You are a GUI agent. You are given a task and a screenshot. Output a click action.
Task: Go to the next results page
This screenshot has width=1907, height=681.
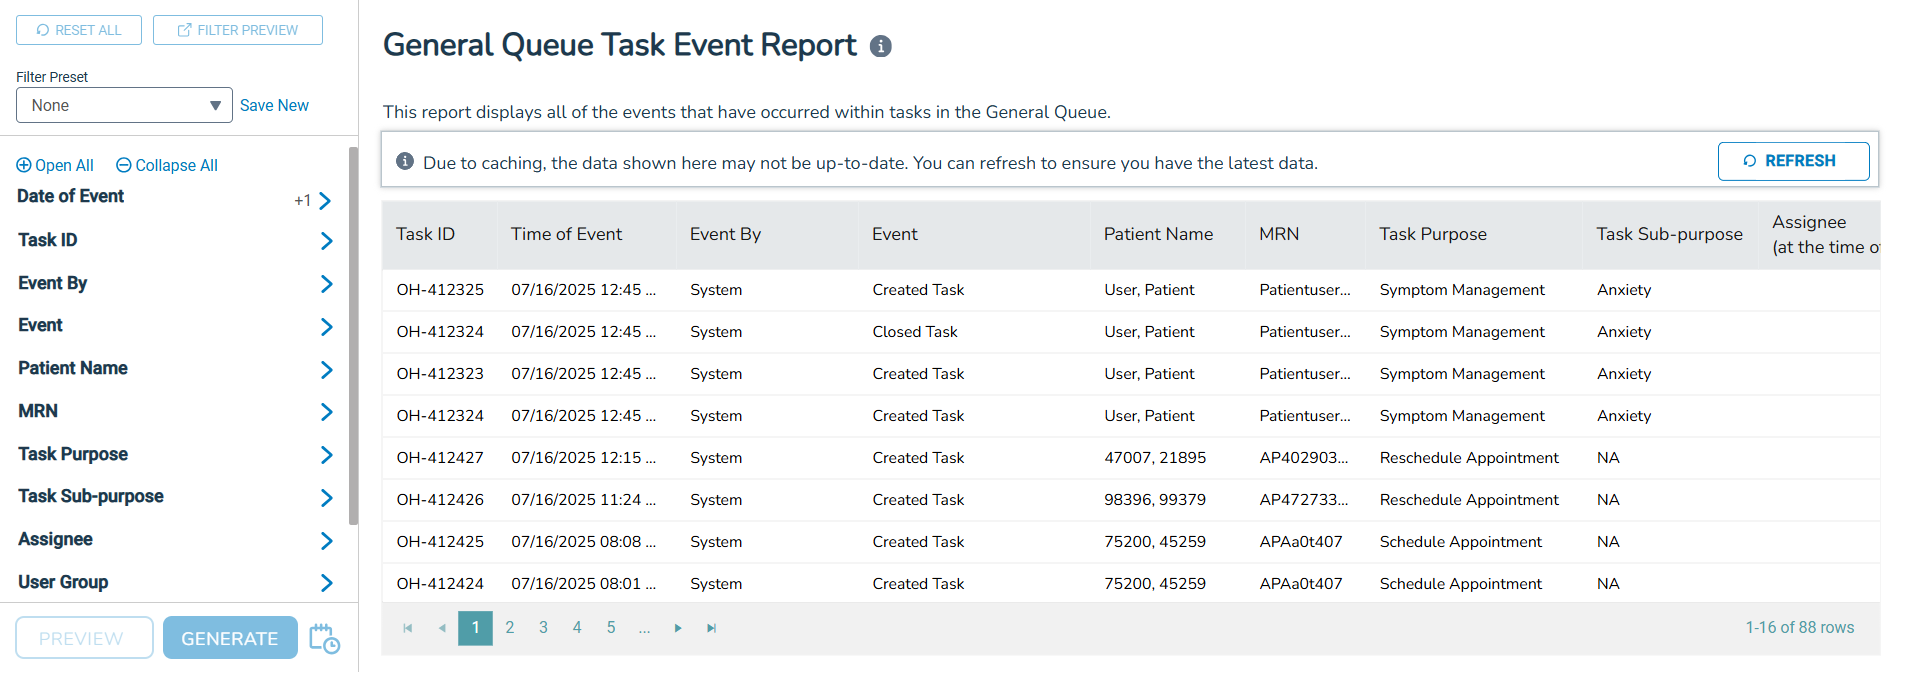[x=678, y=628]
